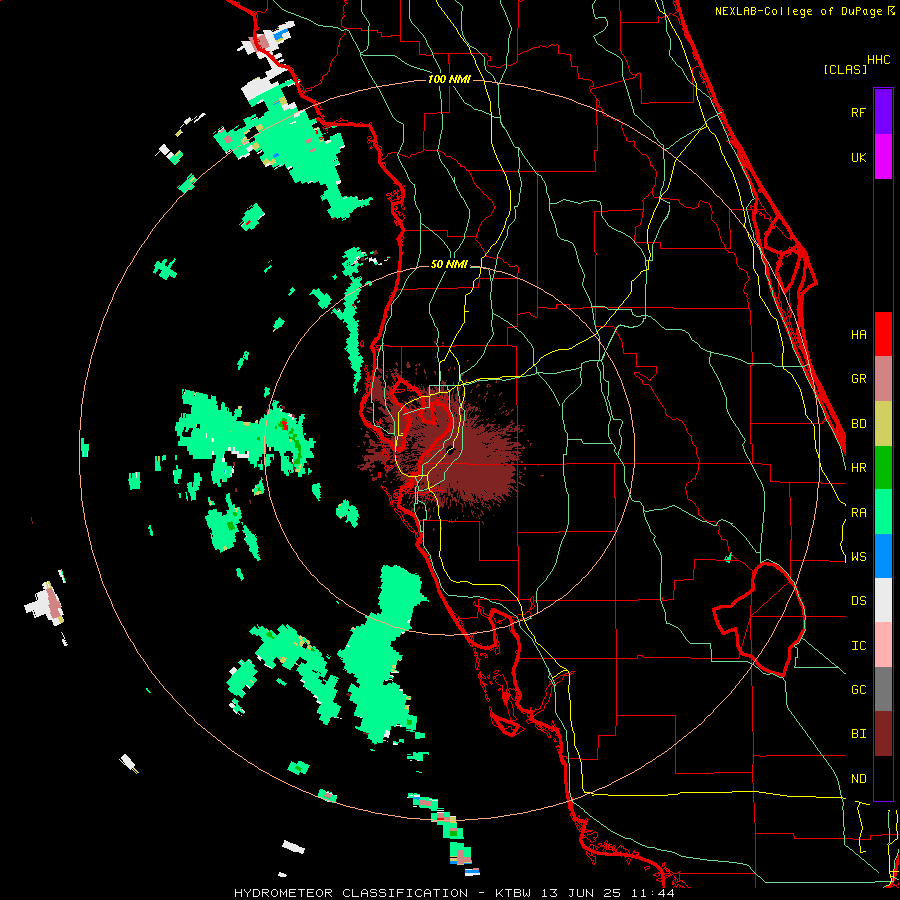Click the HA legend label
The width and height of the screenshot is (900, 900).
click(x=858, y=334)
